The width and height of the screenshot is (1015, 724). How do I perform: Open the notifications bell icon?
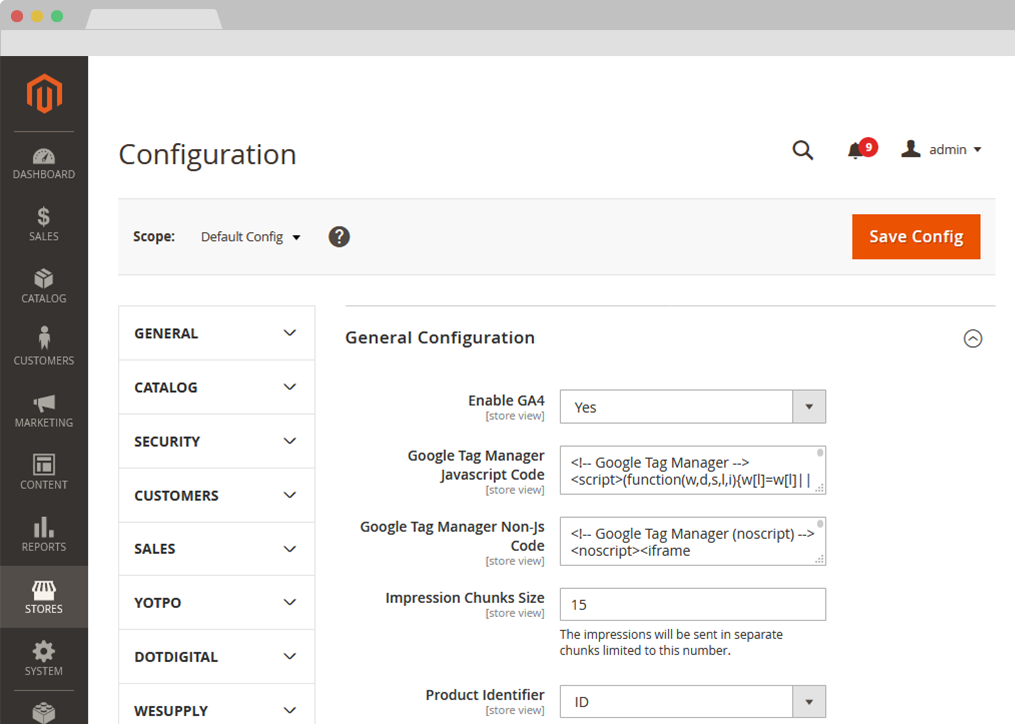[855, 150]
